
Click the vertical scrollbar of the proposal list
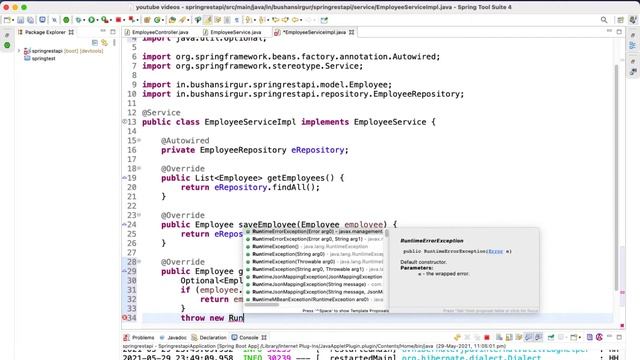click(387, 234)
